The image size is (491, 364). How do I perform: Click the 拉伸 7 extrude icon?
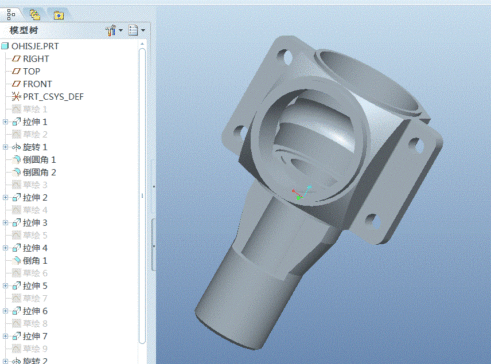16,336
